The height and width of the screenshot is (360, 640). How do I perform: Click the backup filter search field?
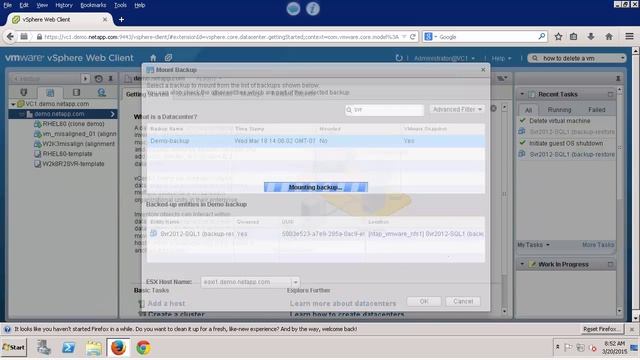(384, 110)
